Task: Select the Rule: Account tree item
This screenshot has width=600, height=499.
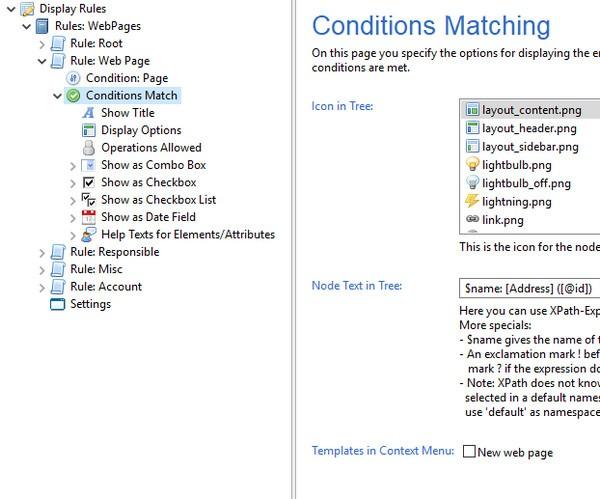Action: [105, 287]
